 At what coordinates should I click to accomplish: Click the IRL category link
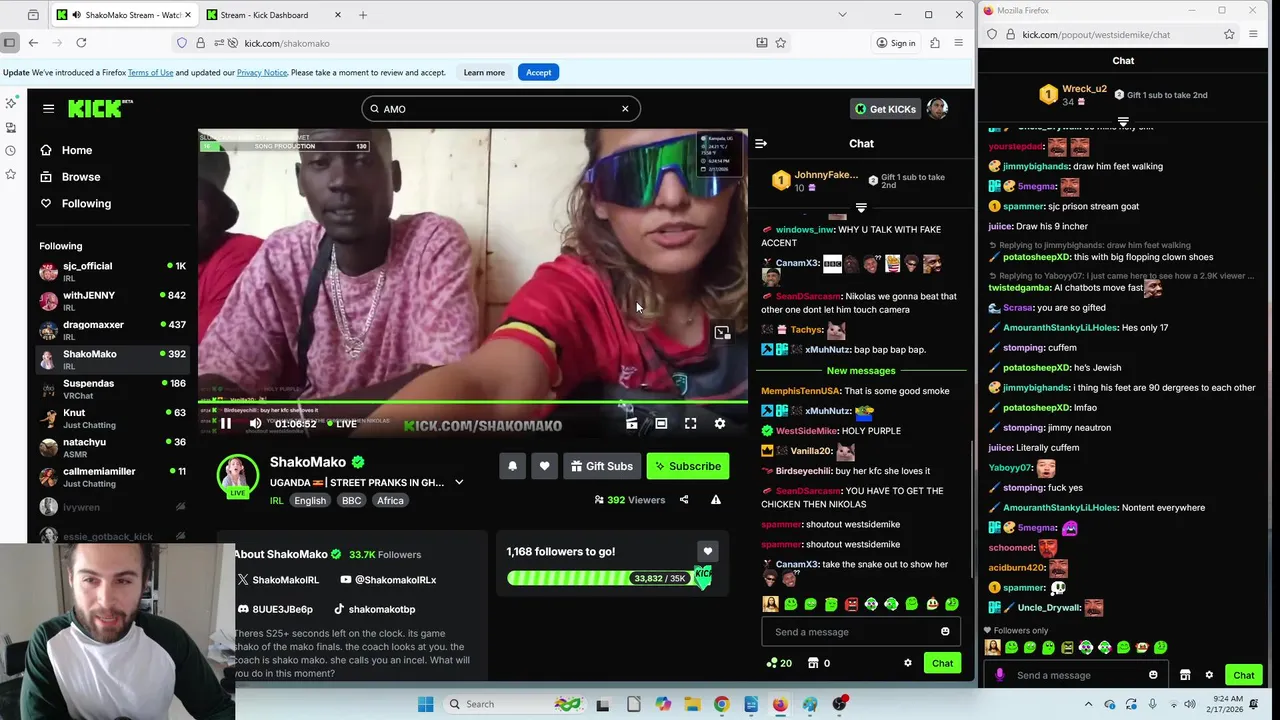point(277,501)
